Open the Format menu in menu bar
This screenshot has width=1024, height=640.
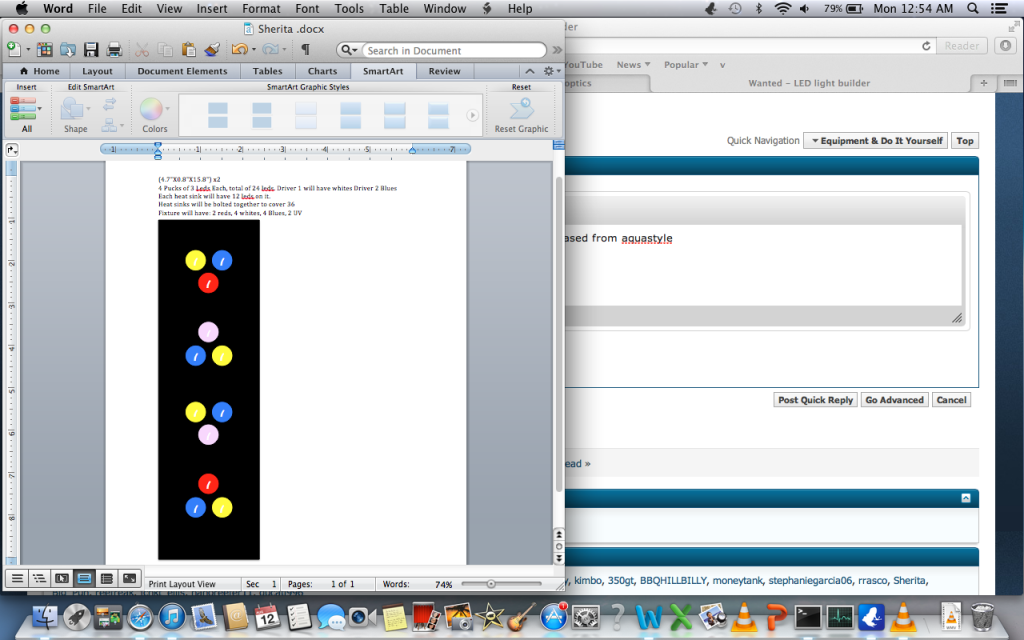pos(261,9)
